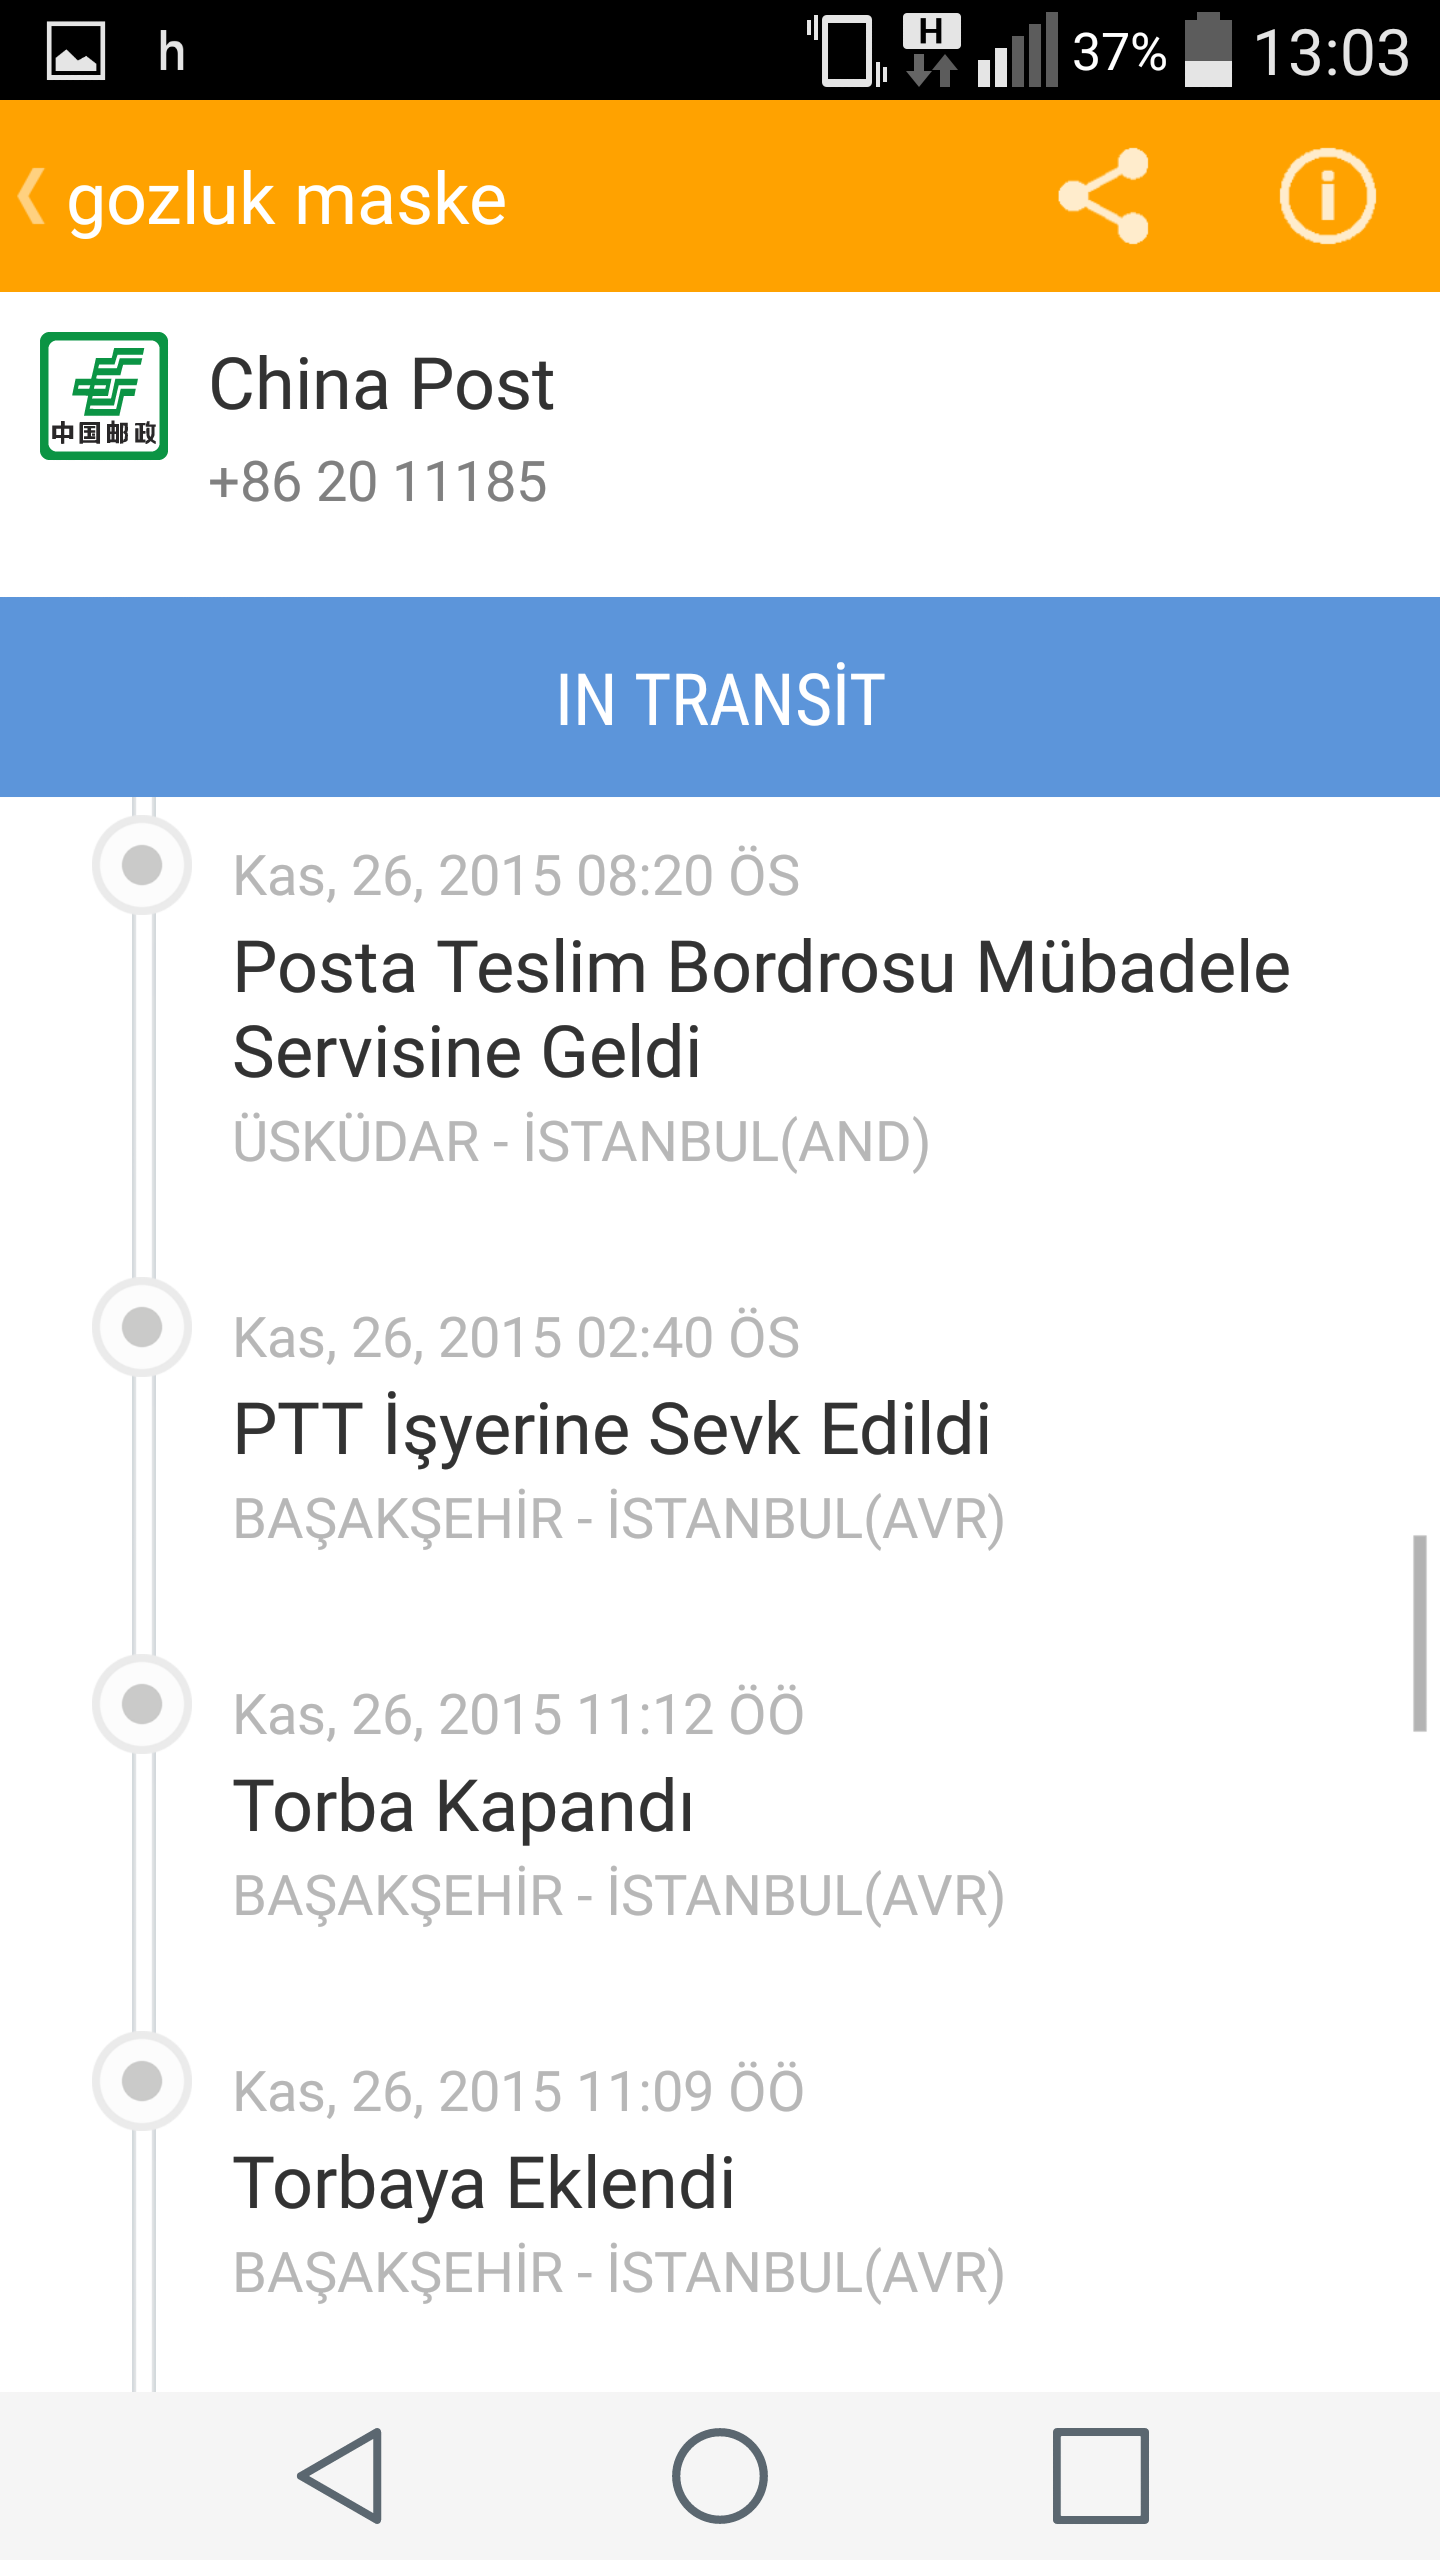Tap the battery icon in status bar
Viewport: 1440px width, 2560px height.
click(x=1208, y=50)
